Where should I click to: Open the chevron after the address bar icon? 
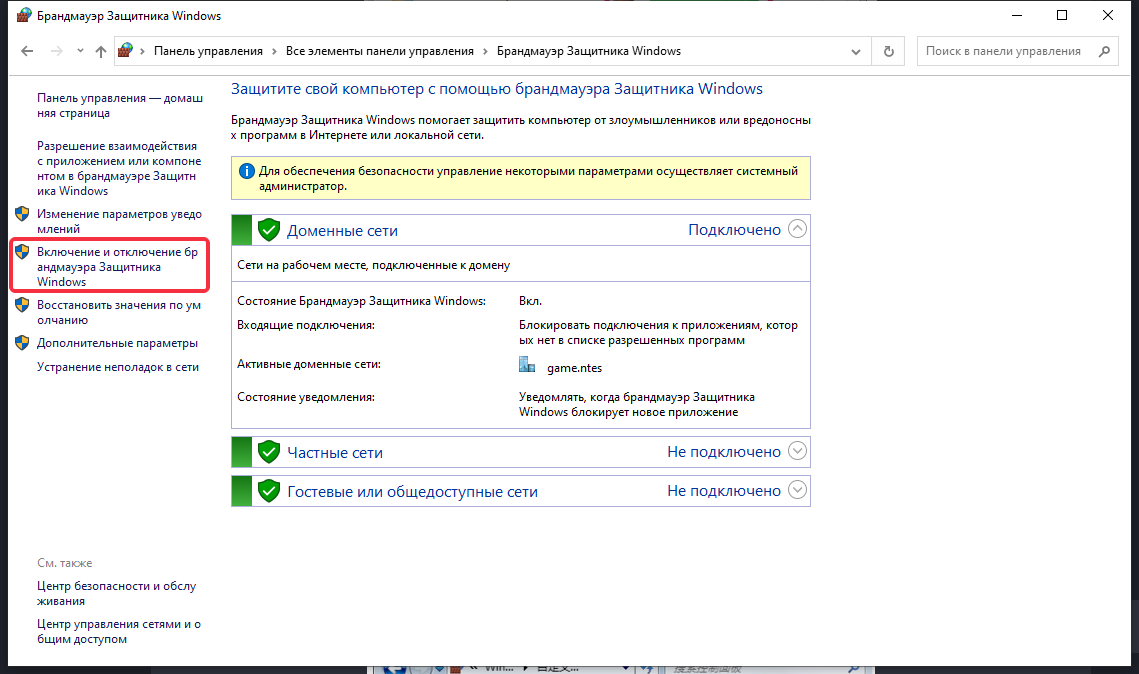[142, 51]
